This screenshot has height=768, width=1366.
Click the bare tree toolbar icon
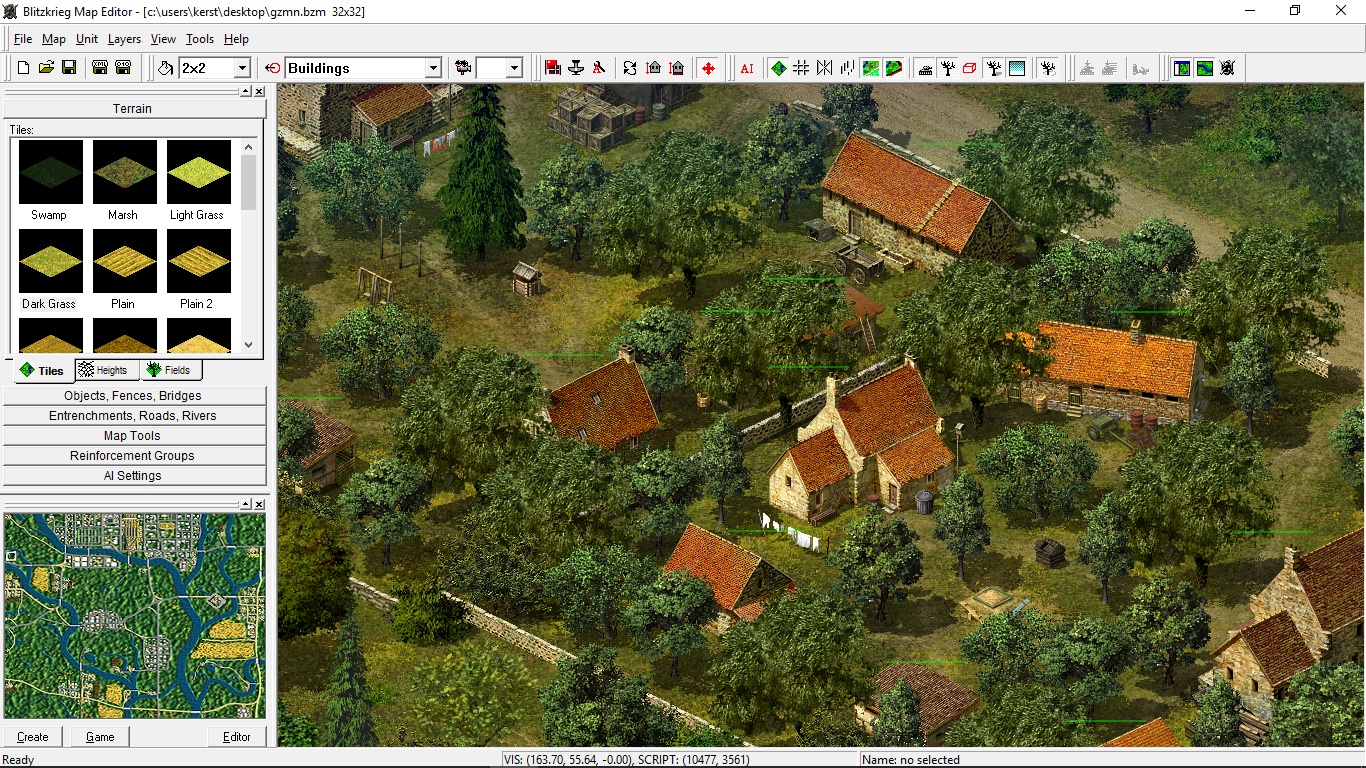tap(948, 68)
